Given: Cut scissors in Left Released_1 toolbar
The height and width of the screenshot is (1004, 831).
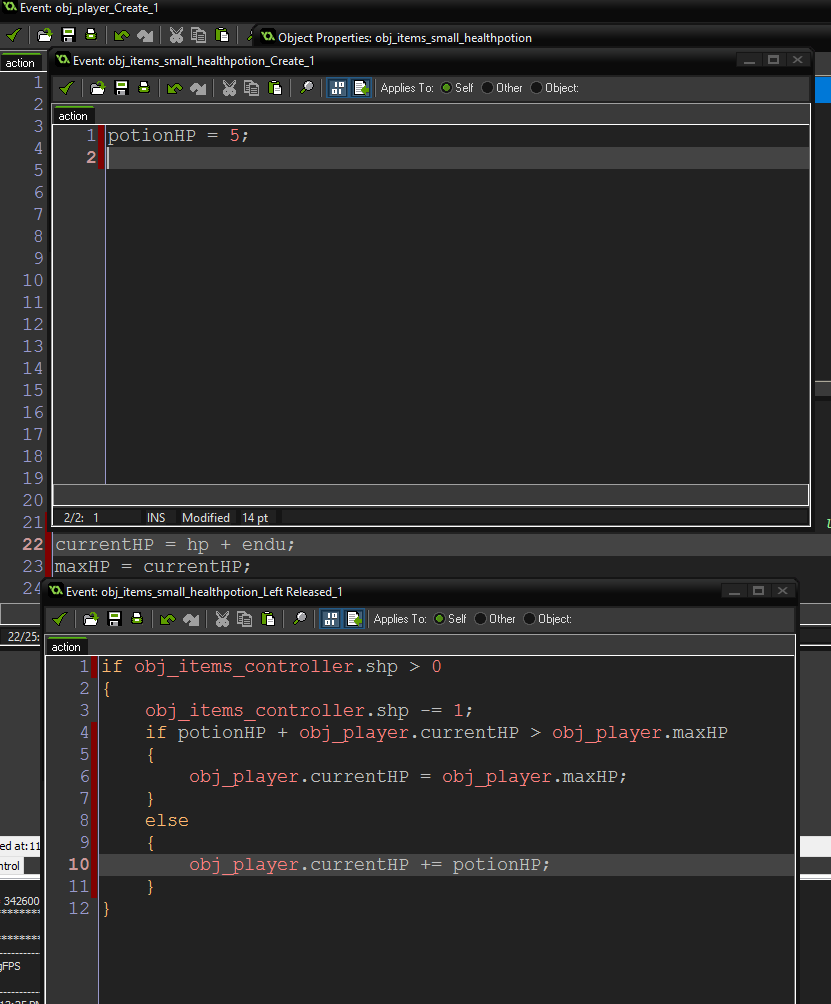Looking at the screenshot, I should tap(222, 619).
